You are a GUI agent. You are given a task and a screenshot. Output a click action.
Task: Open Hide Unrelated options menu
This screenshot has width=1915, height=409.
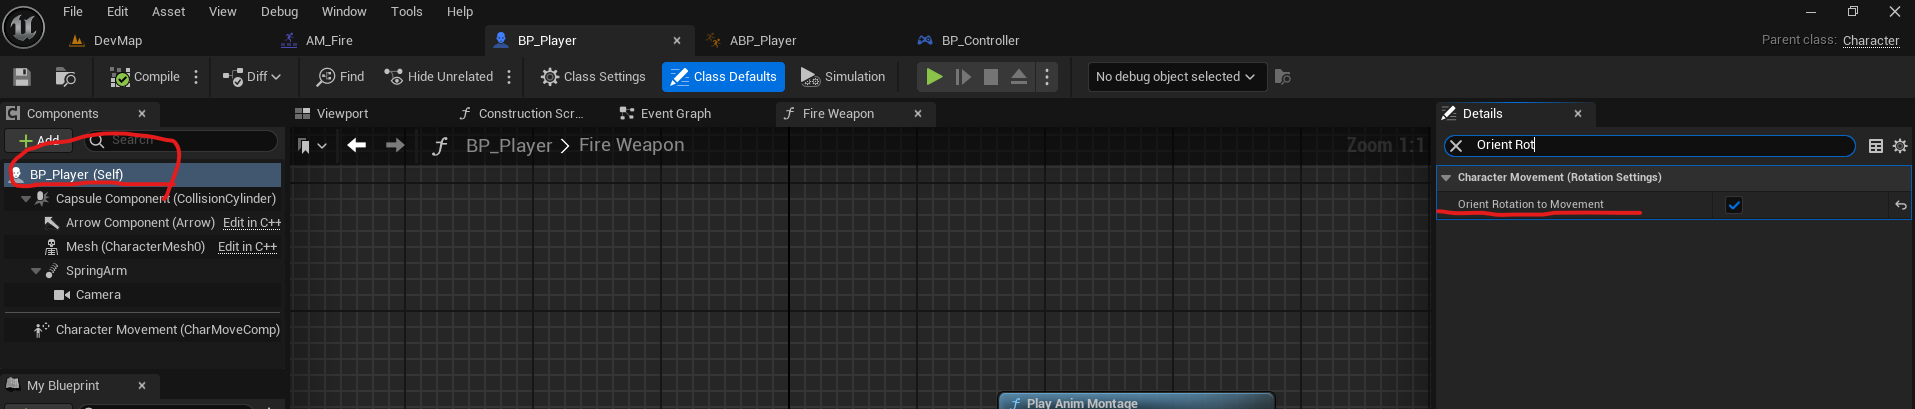(509, 77)
